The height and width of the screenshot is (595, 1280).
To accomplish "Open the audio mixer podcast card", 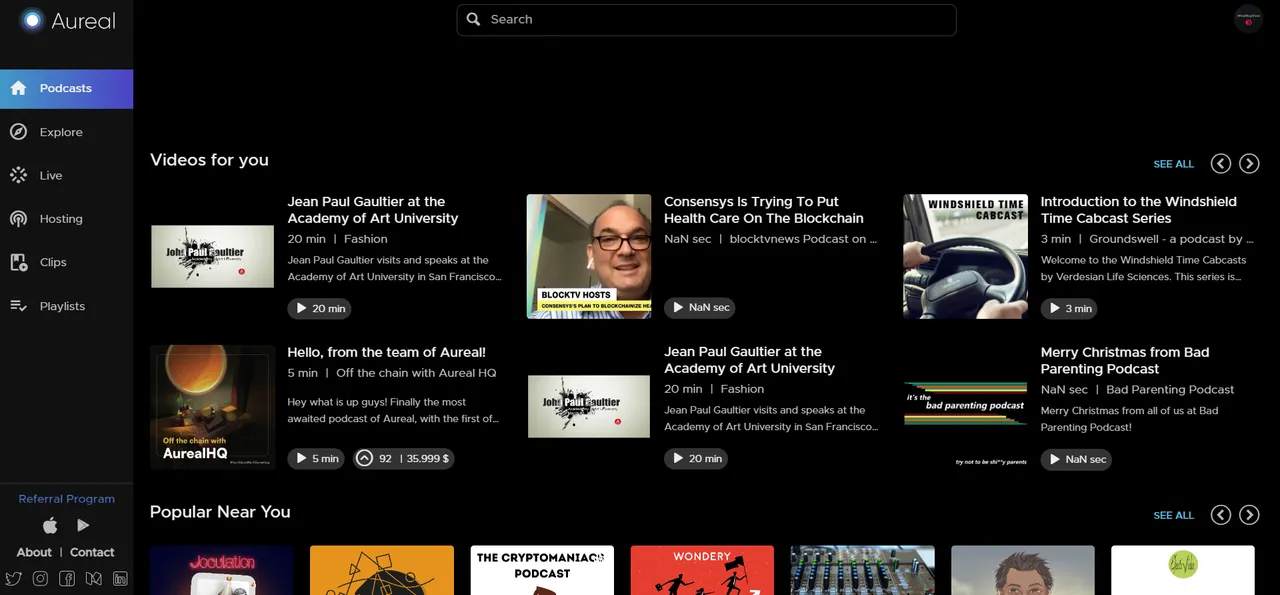I will coord(863,570).
